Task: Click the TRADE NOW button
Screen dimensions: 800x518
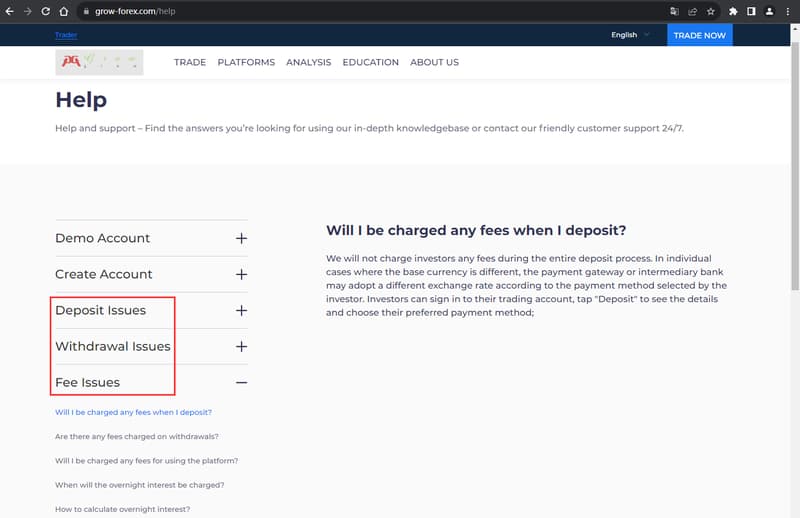Action: coord(699,35)
